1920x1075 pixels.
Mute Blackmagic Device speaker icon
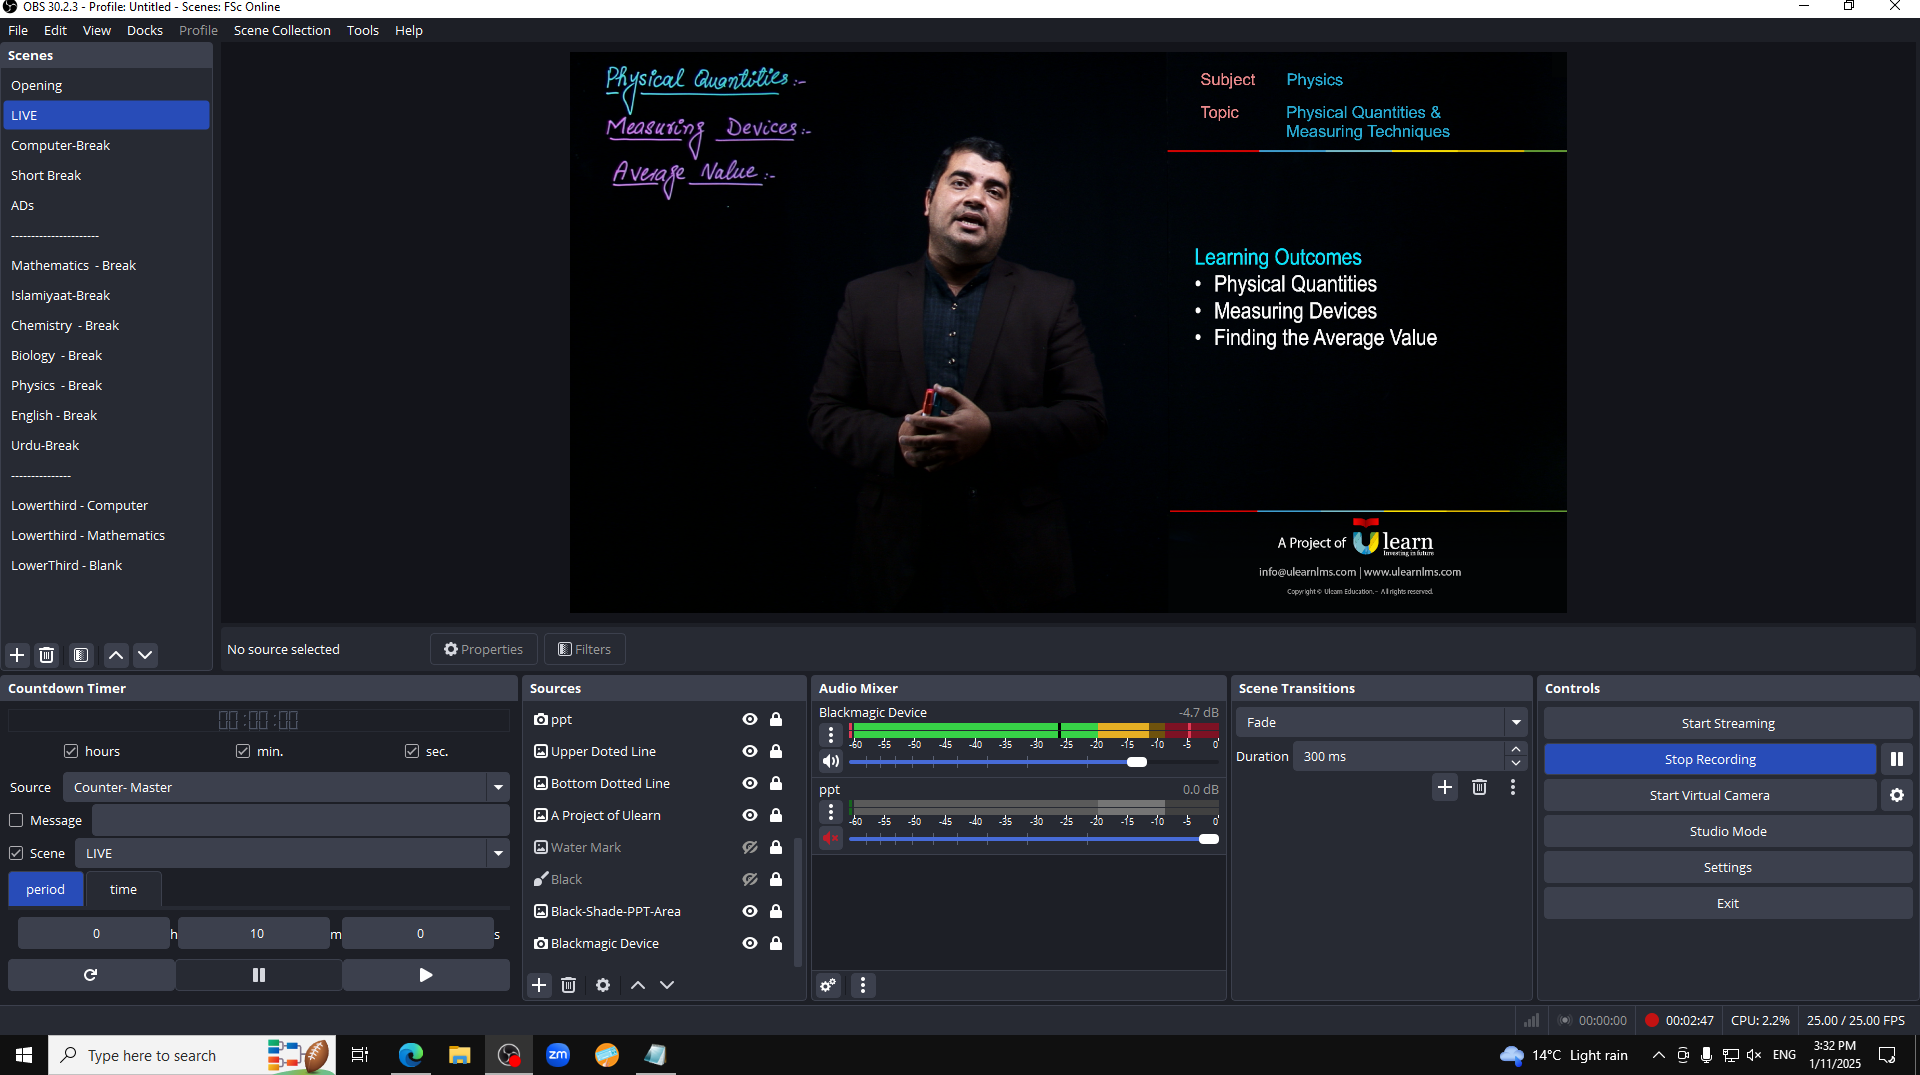coord(831,761)
